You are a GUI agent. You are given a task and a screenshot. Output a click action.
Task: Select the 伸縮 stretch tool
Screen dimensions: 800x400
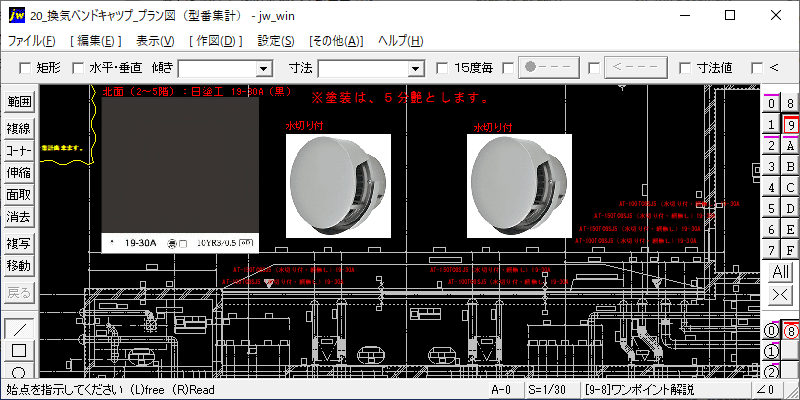click(x=19, y=173)
